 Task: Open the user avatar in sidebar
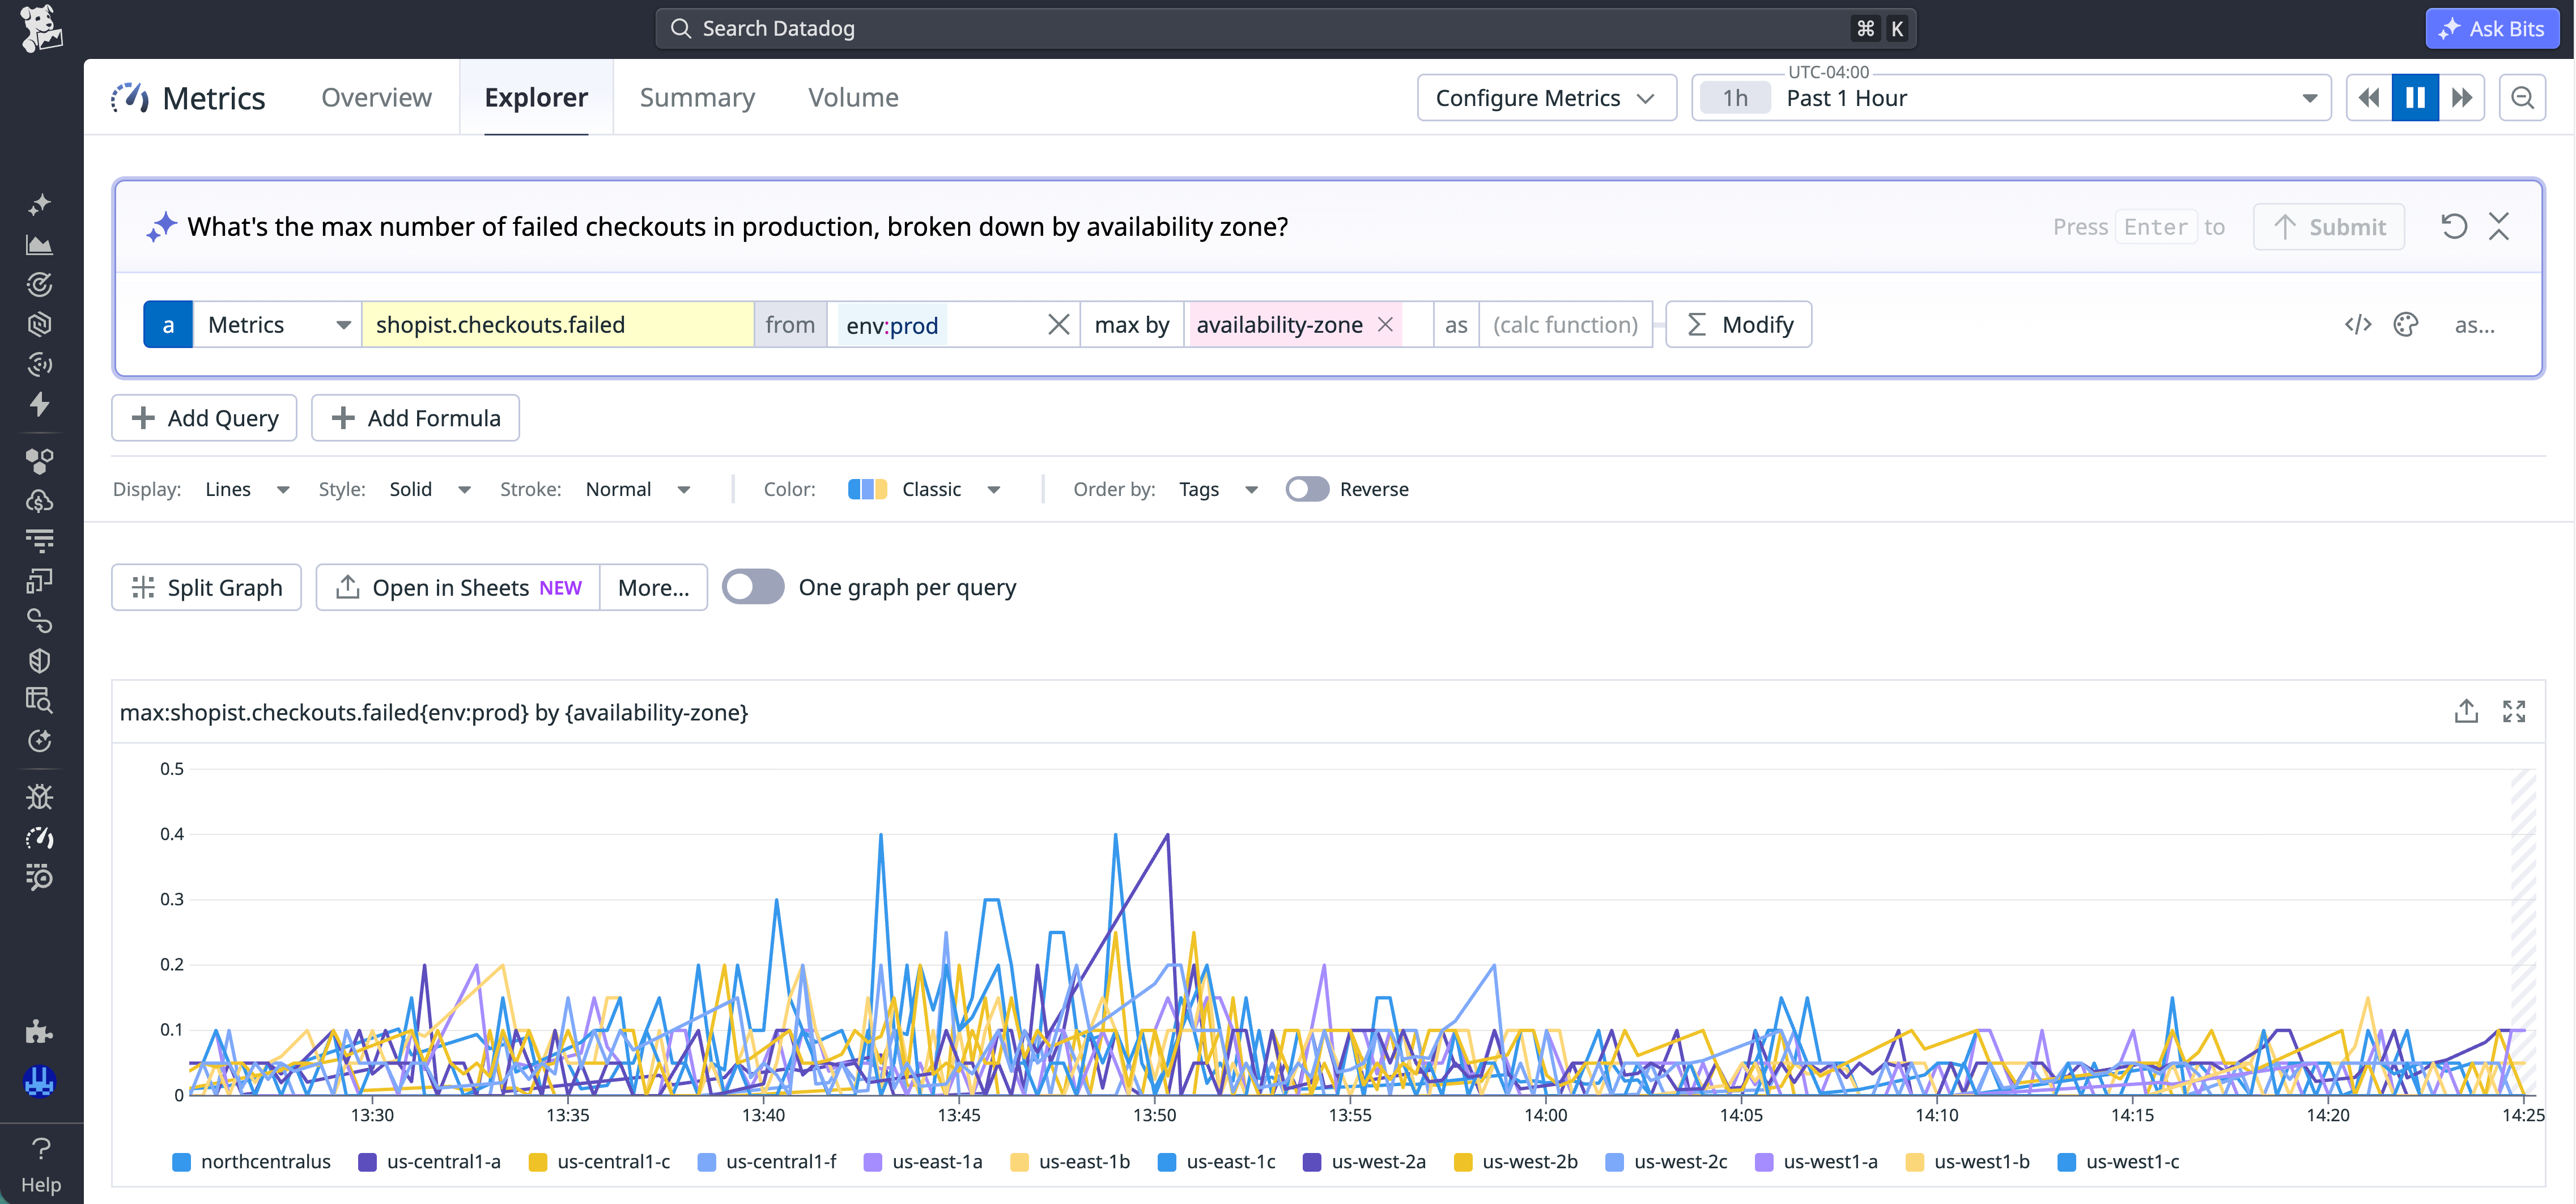[x=40, y=1081]
